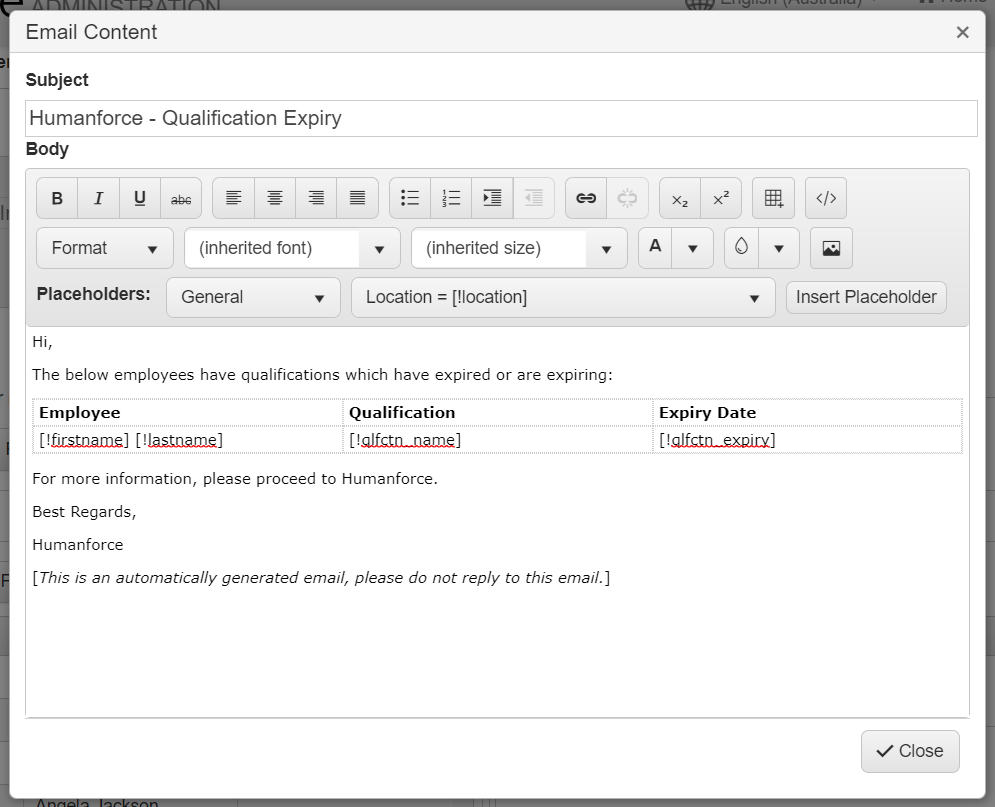995x807 pixels.
Task: Click the Subject input field
Action: 501,118
